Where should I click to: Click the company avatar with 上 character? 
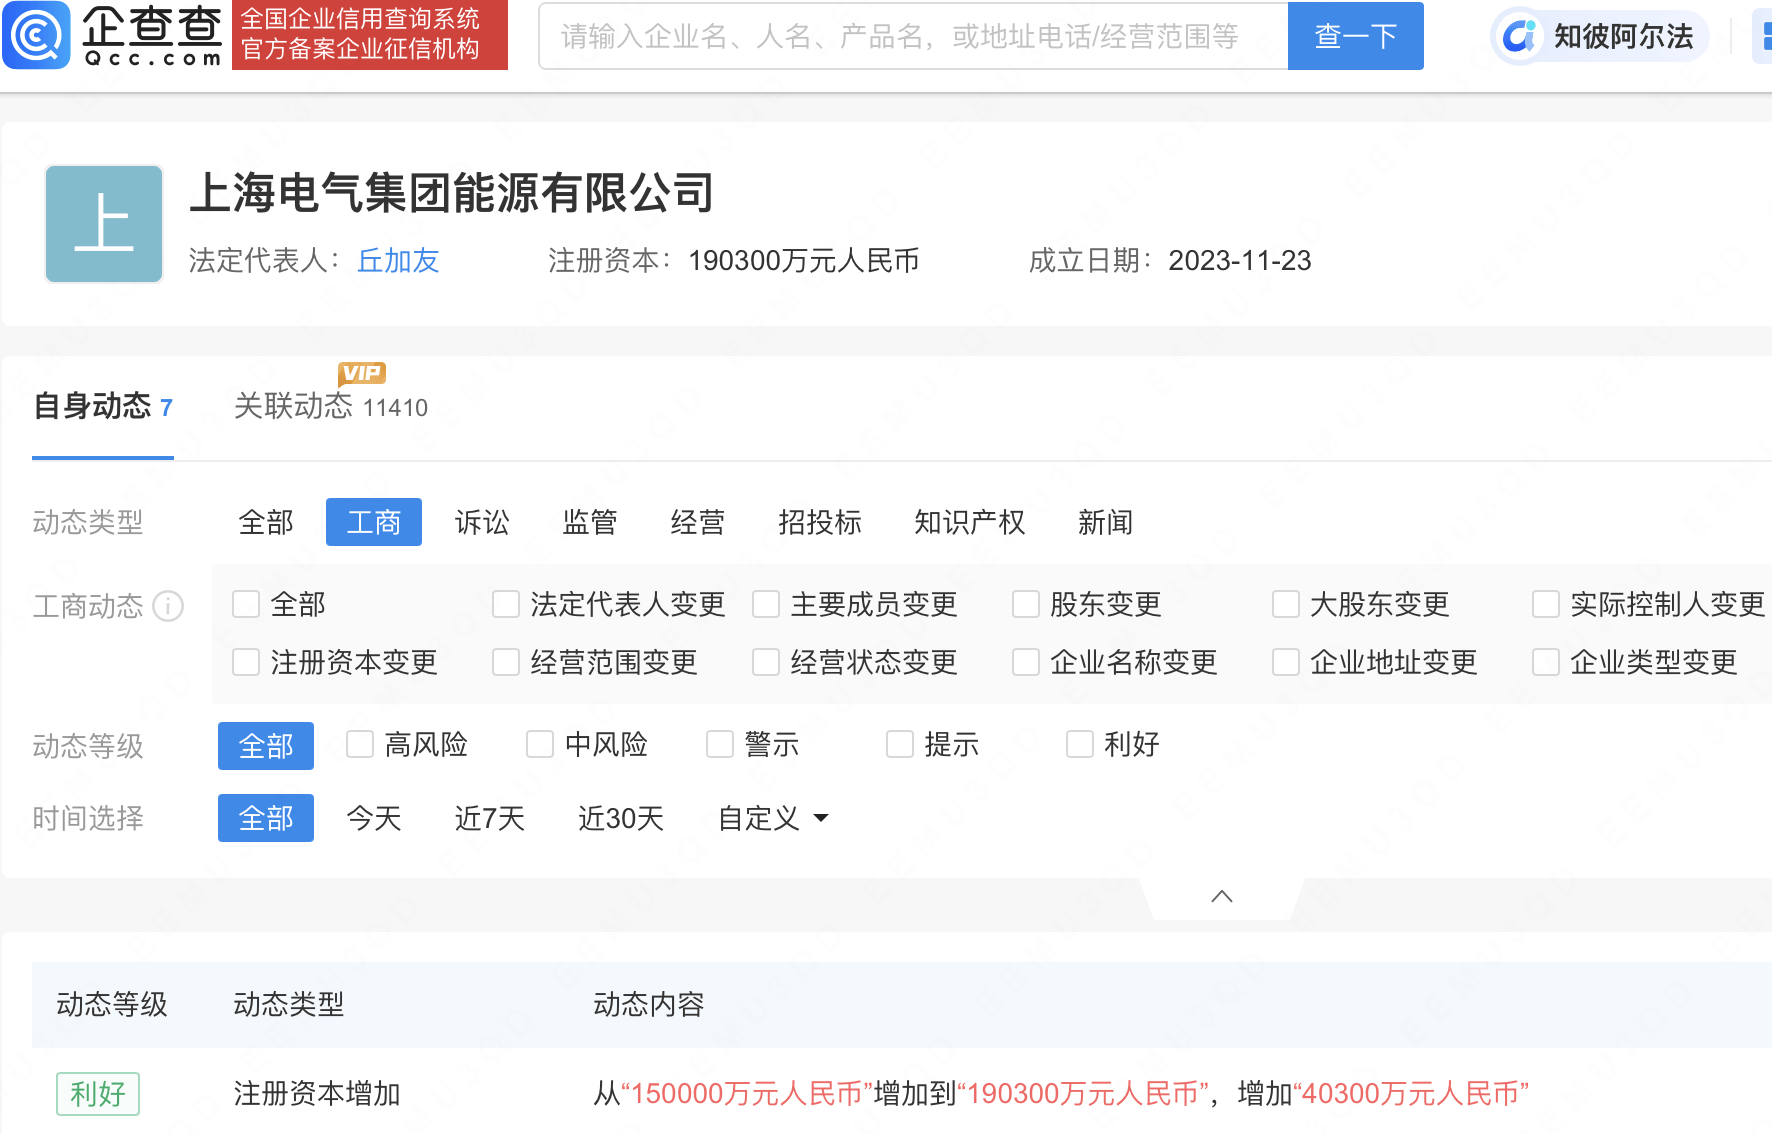pyautogui.click(x=103, y=224)
